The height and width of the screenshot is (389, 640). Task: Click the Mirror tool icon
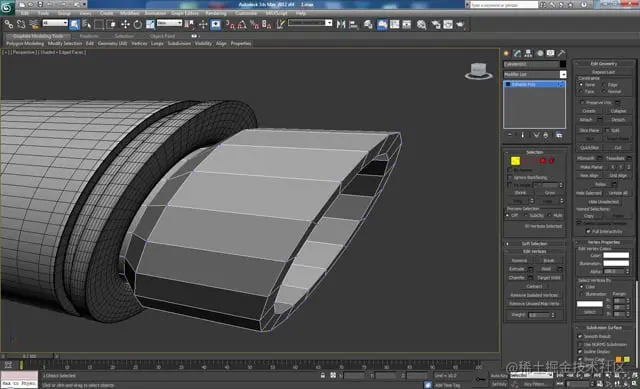click(341, 24)
